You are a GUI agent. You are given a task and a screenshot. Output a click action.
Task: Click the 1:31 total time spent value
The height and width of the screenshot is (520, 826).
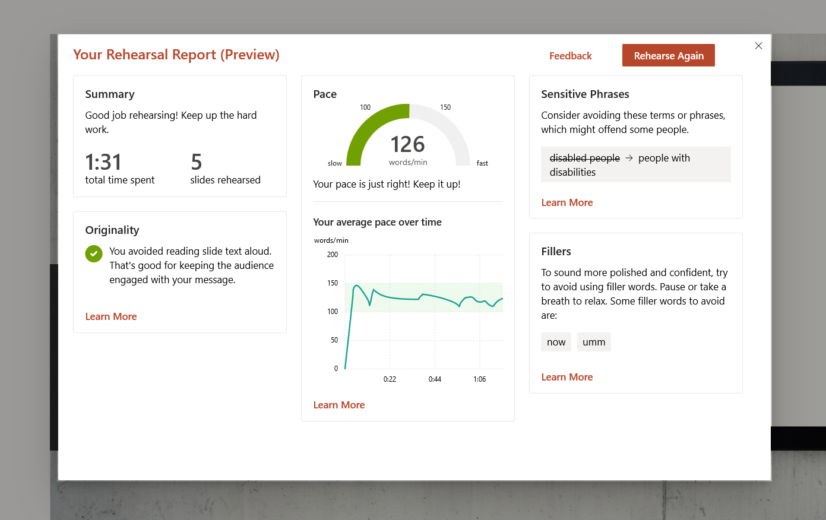105,161
